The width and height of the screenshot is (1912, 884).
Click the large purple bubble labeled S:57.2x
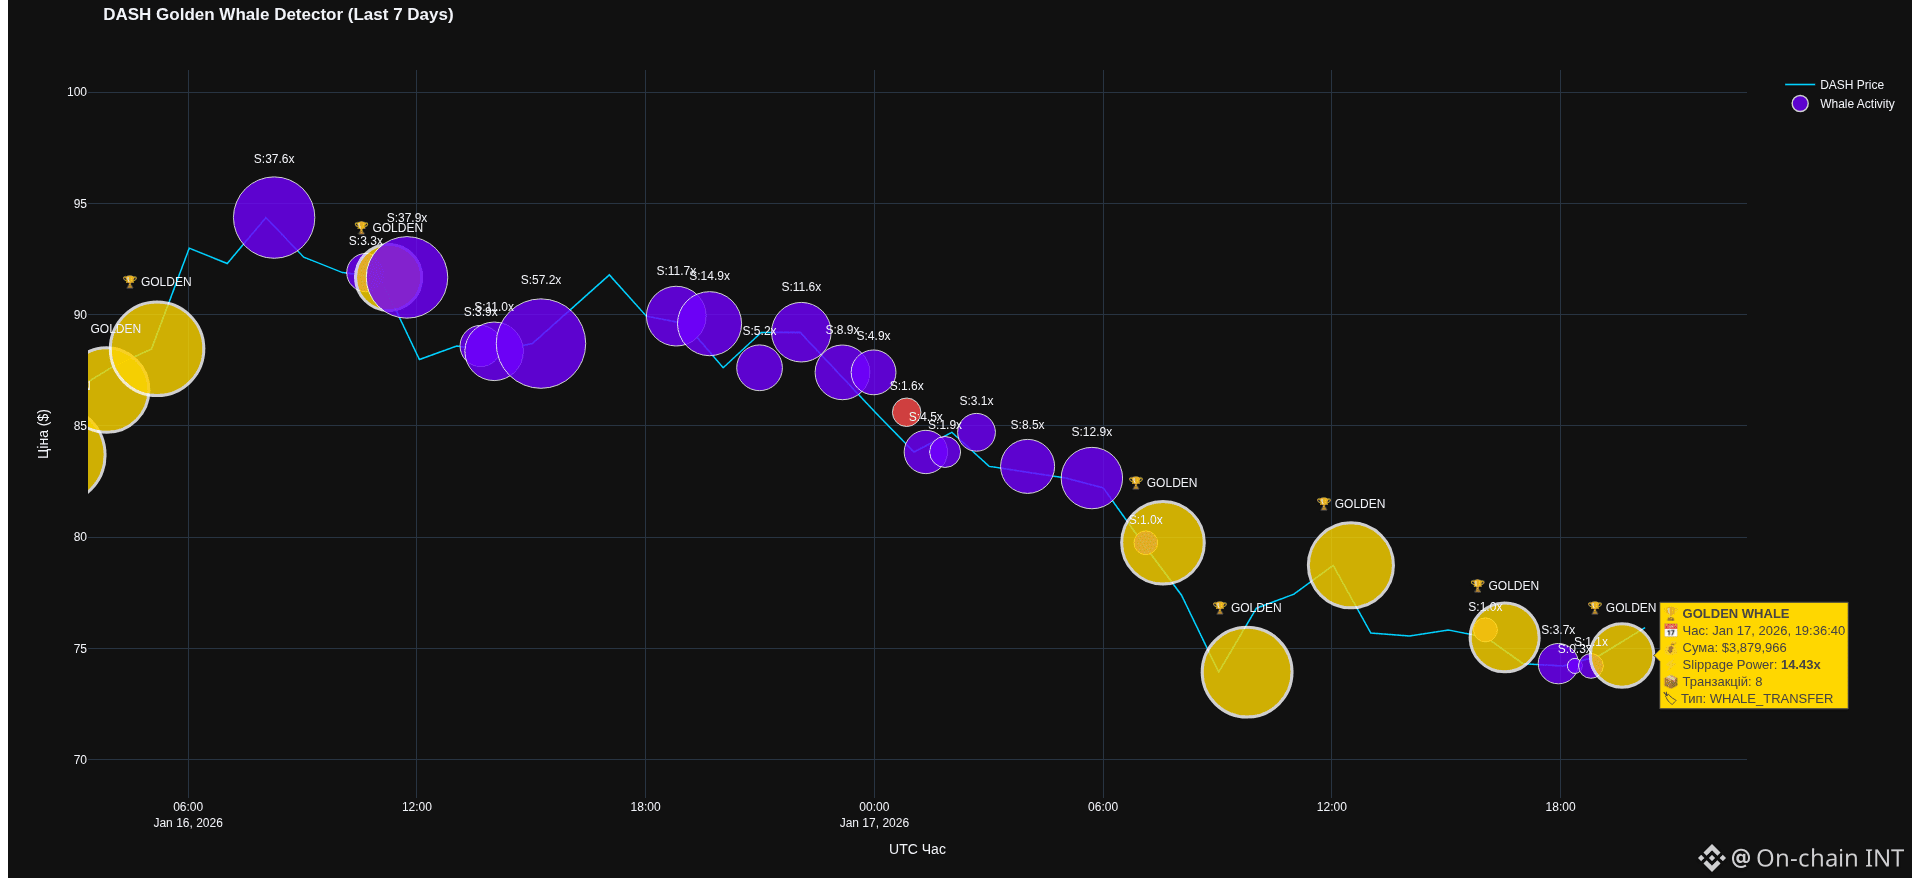[x=541, y=343]
